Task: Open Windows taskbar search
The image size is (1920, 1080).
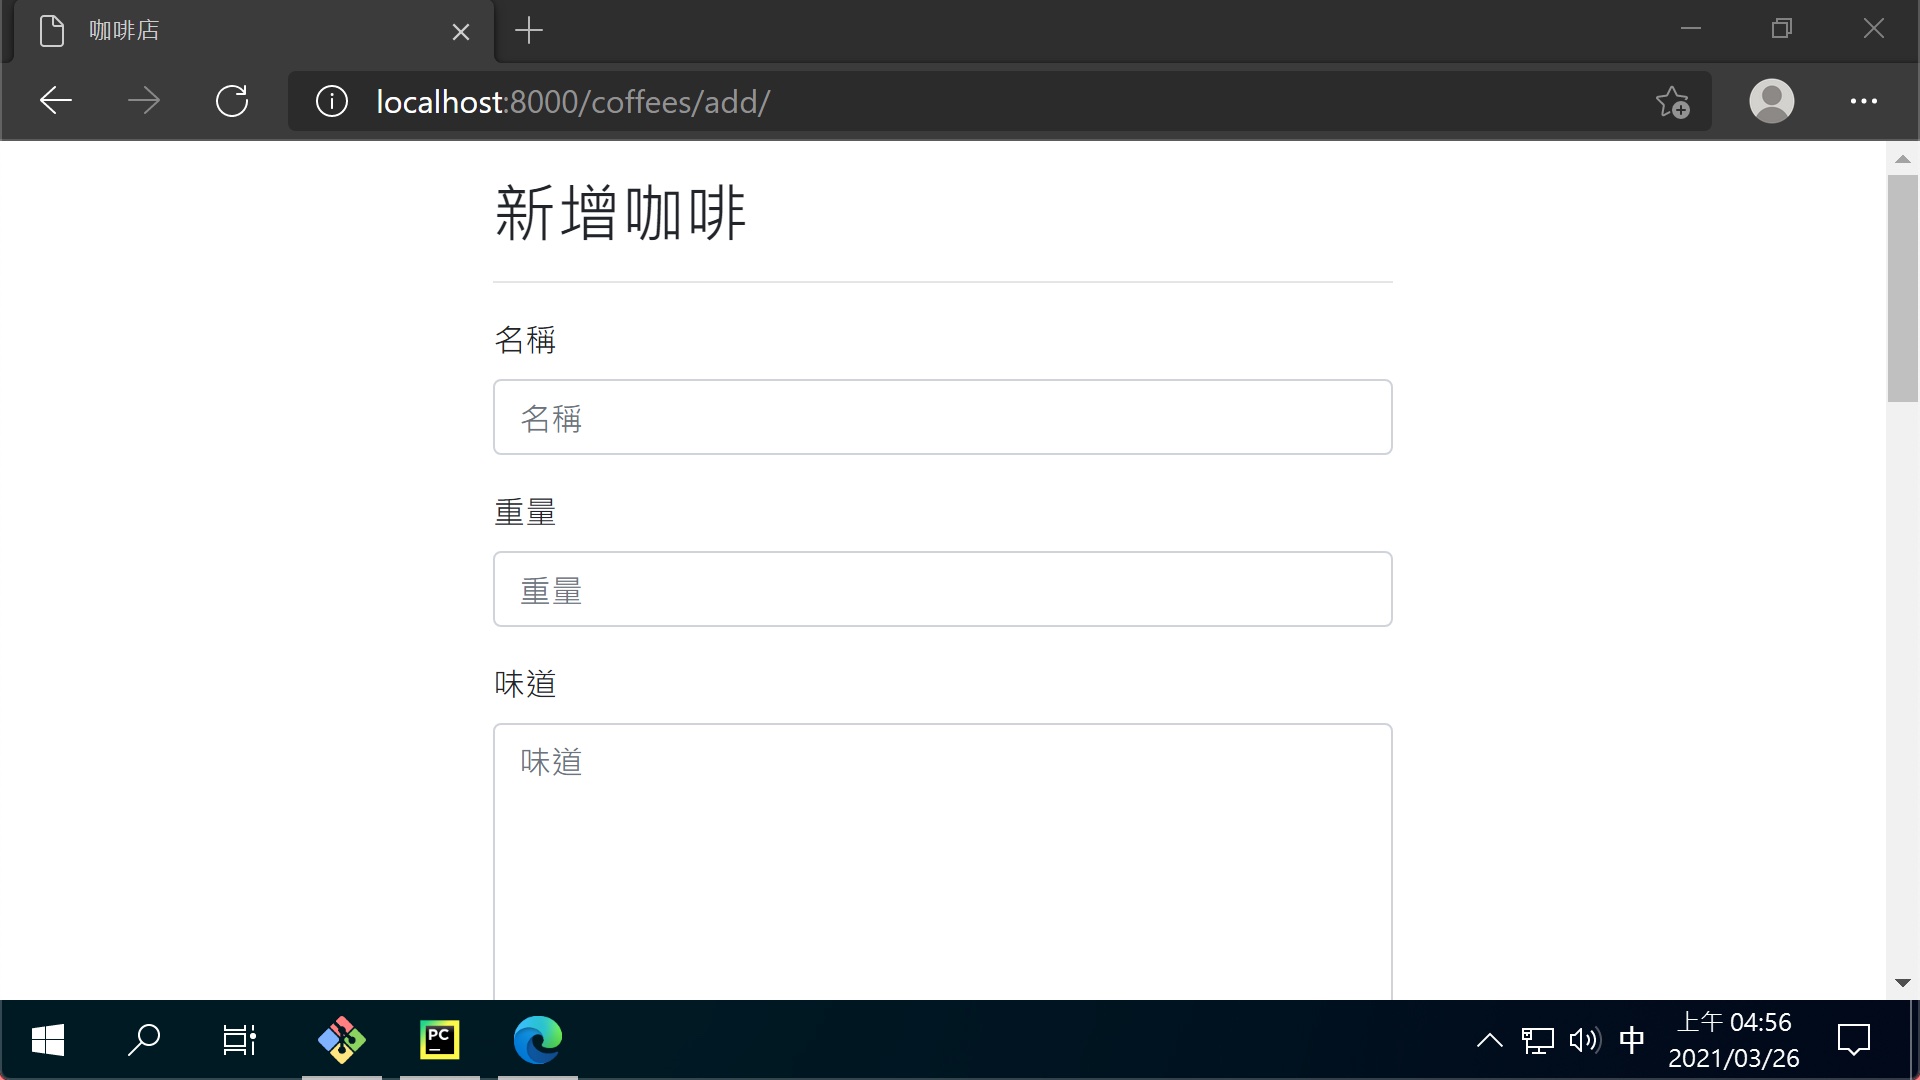Action: 144,1040
